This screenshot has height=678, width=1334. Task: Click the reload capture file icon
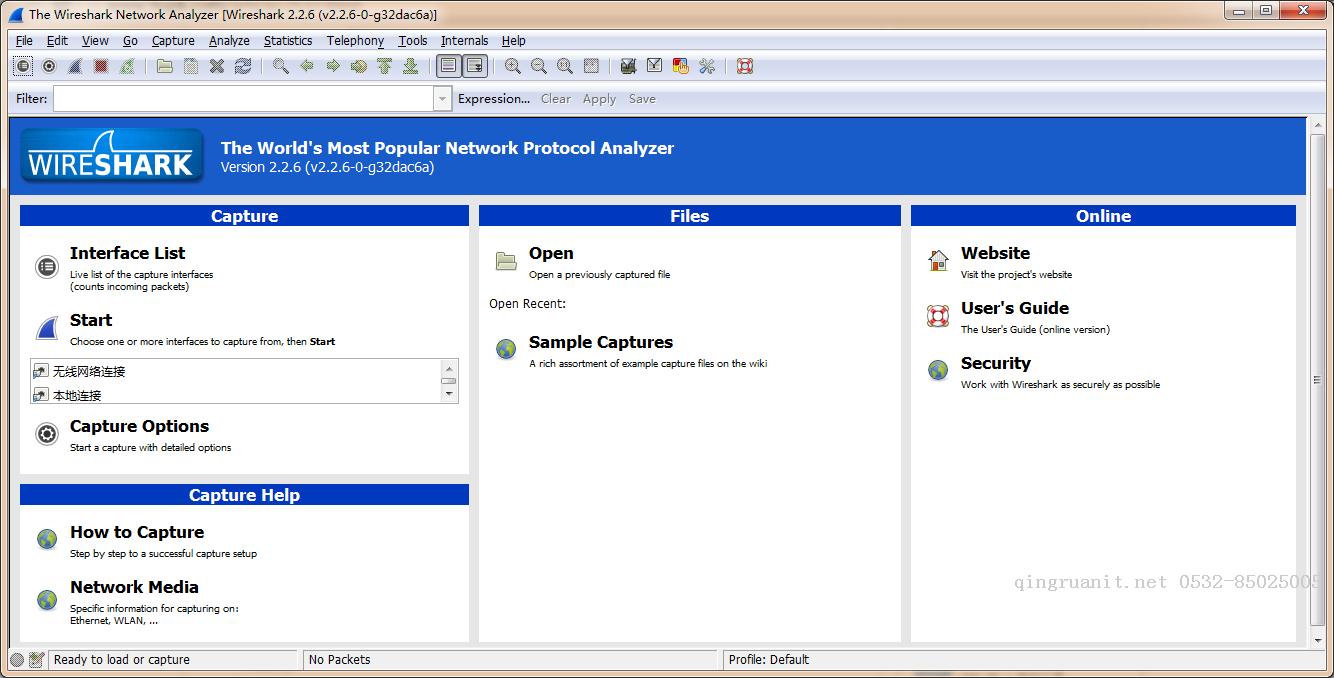(243, 66)
